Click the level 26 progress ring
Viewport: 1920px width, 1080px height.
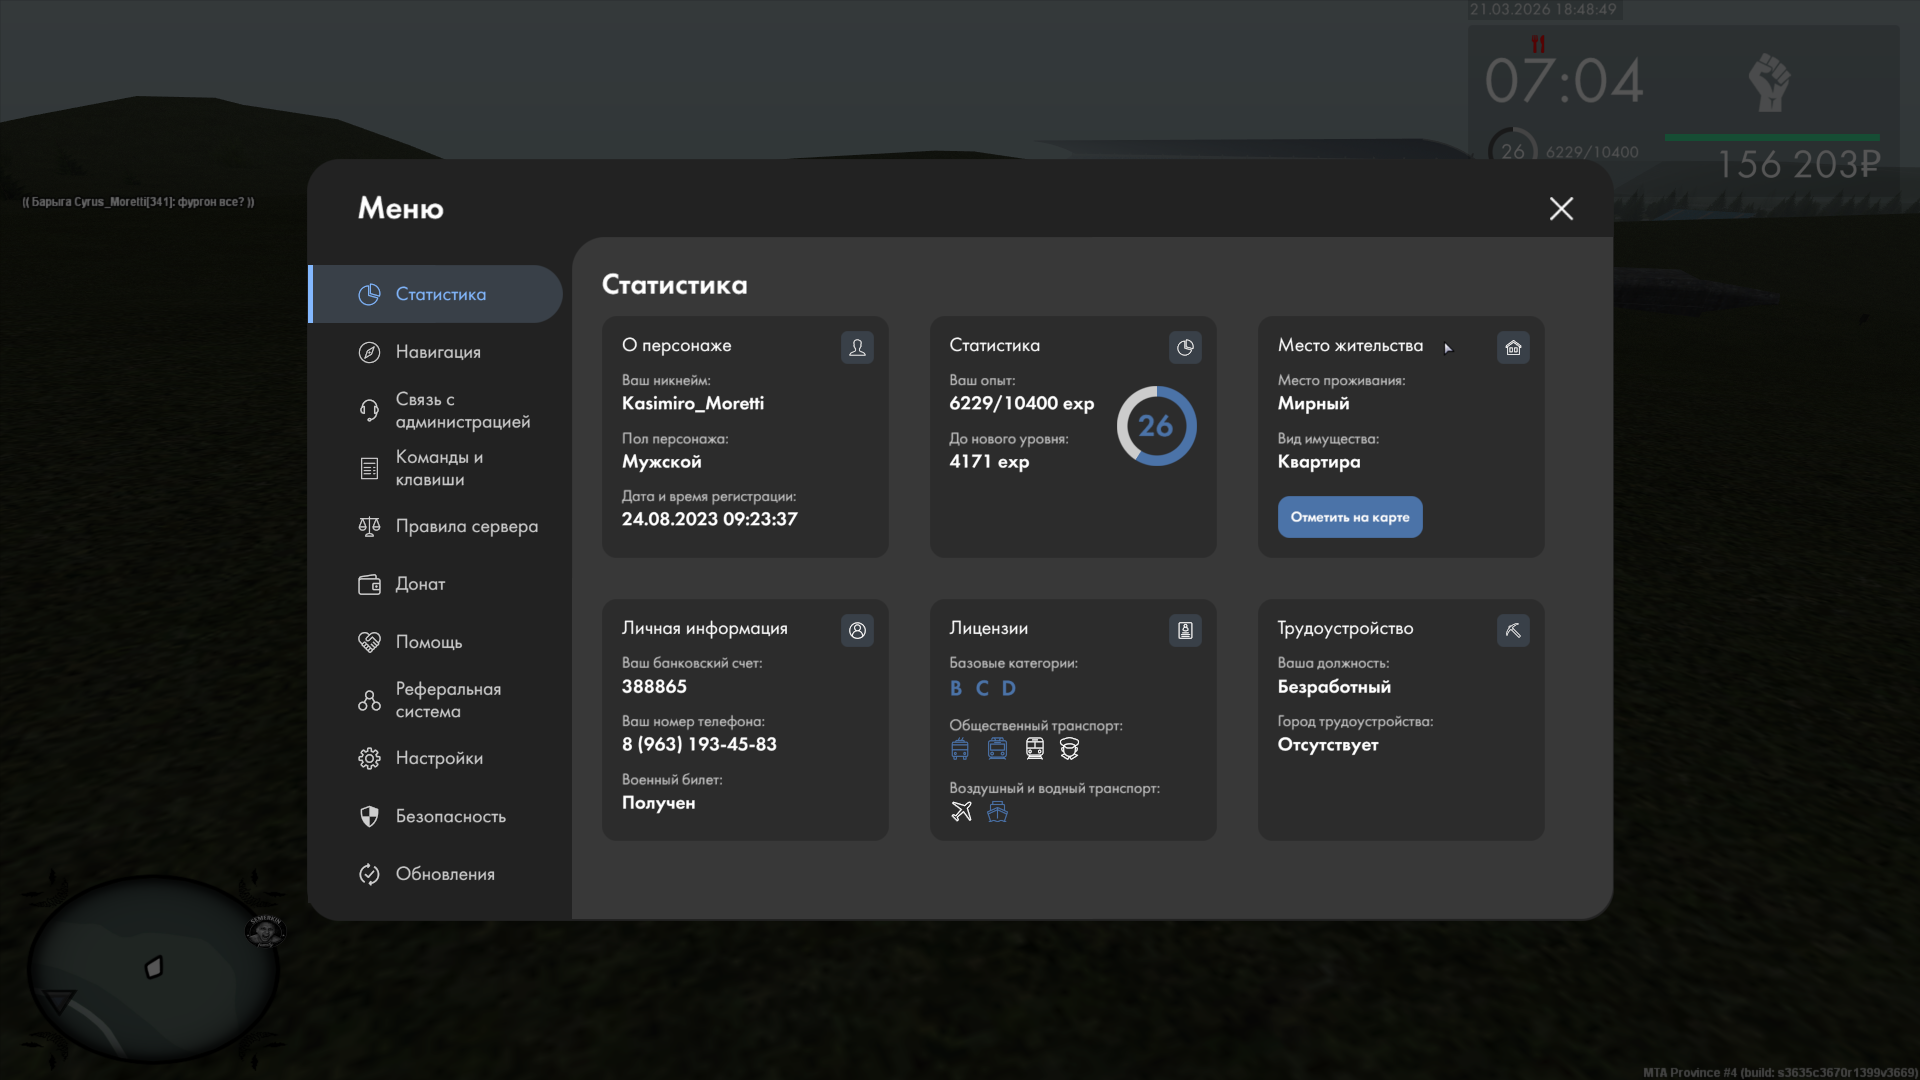pyautogui.click(x=1156, y=426)
